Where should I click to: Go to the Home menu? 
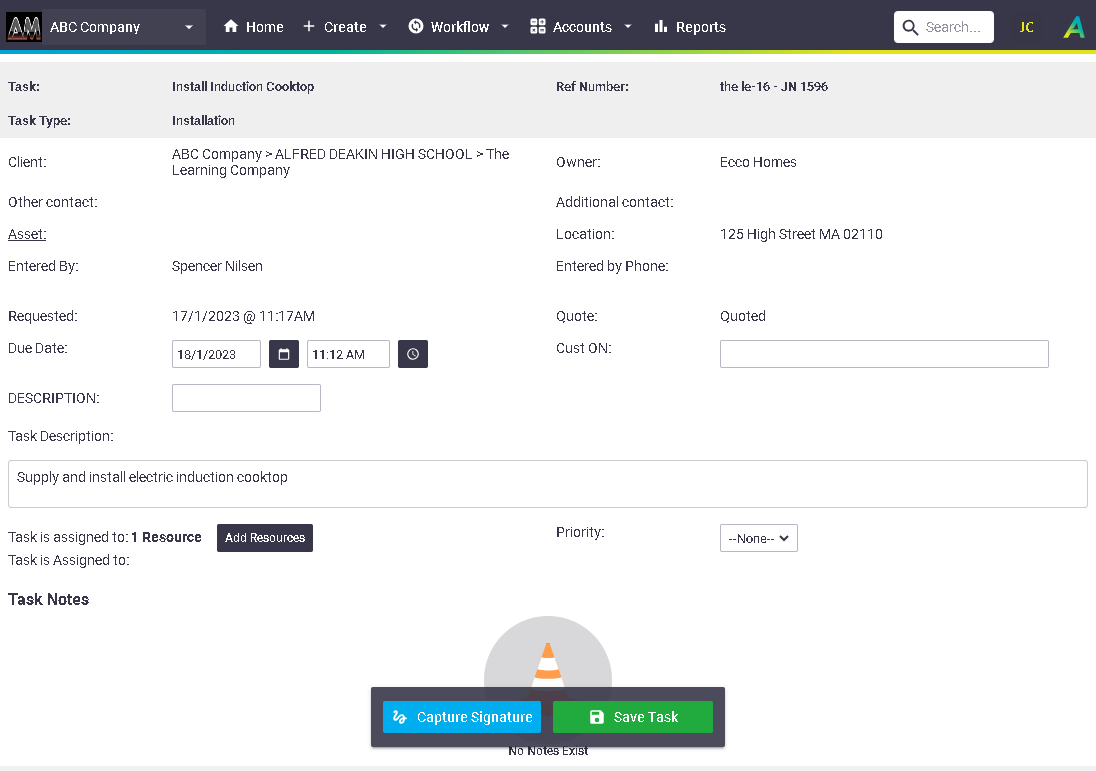(x=253, y=27)
